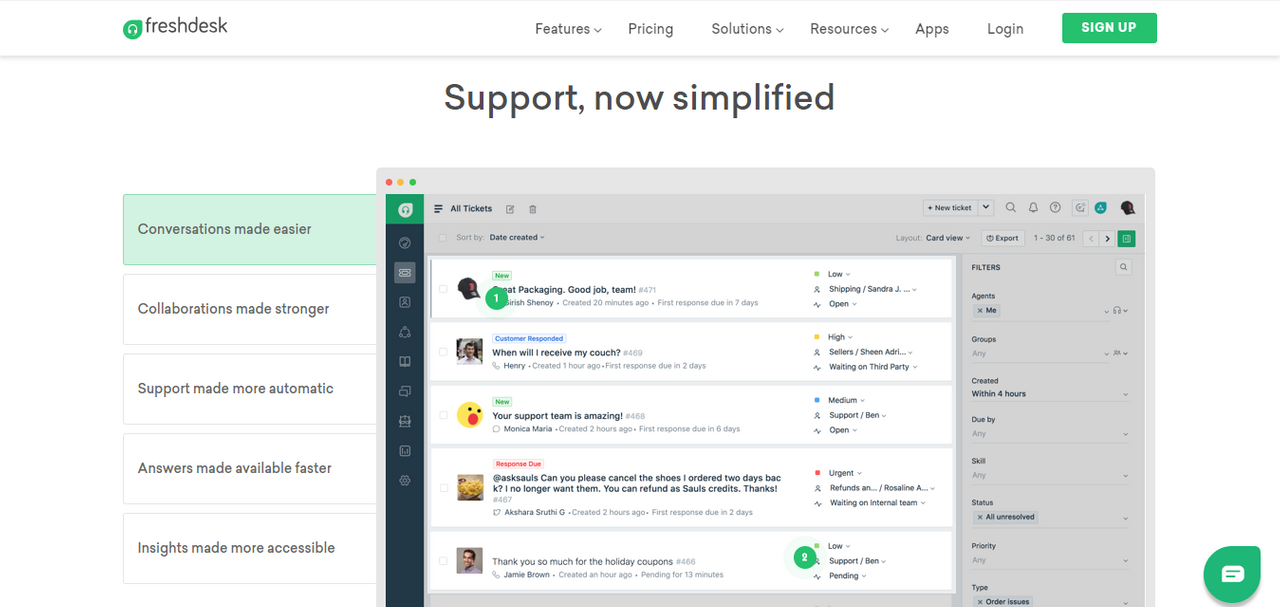Select checkbox for couch ticket #469
This screenshot has width=1280, height=607.
click(x=443, y=352)
